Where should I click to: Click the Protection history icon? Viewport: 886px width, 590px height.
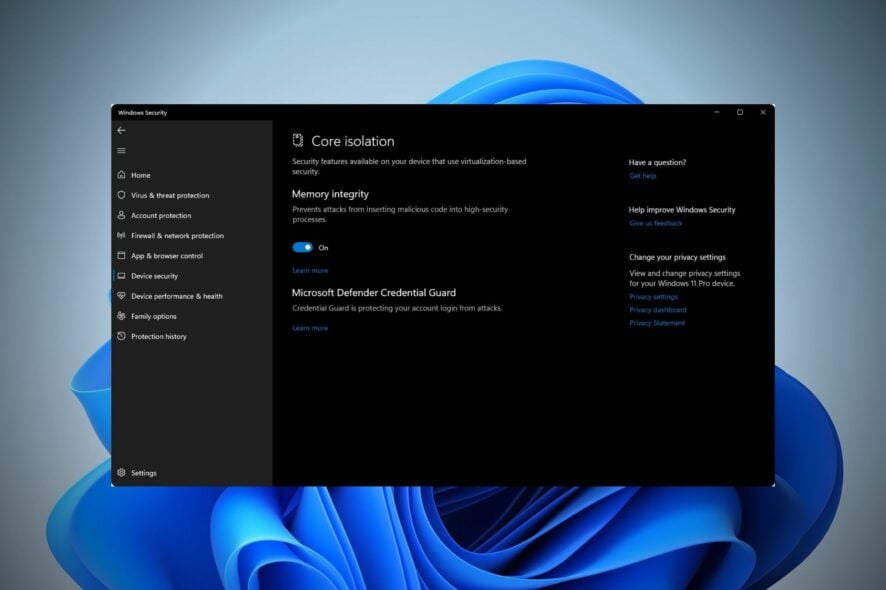coord(121,336)
